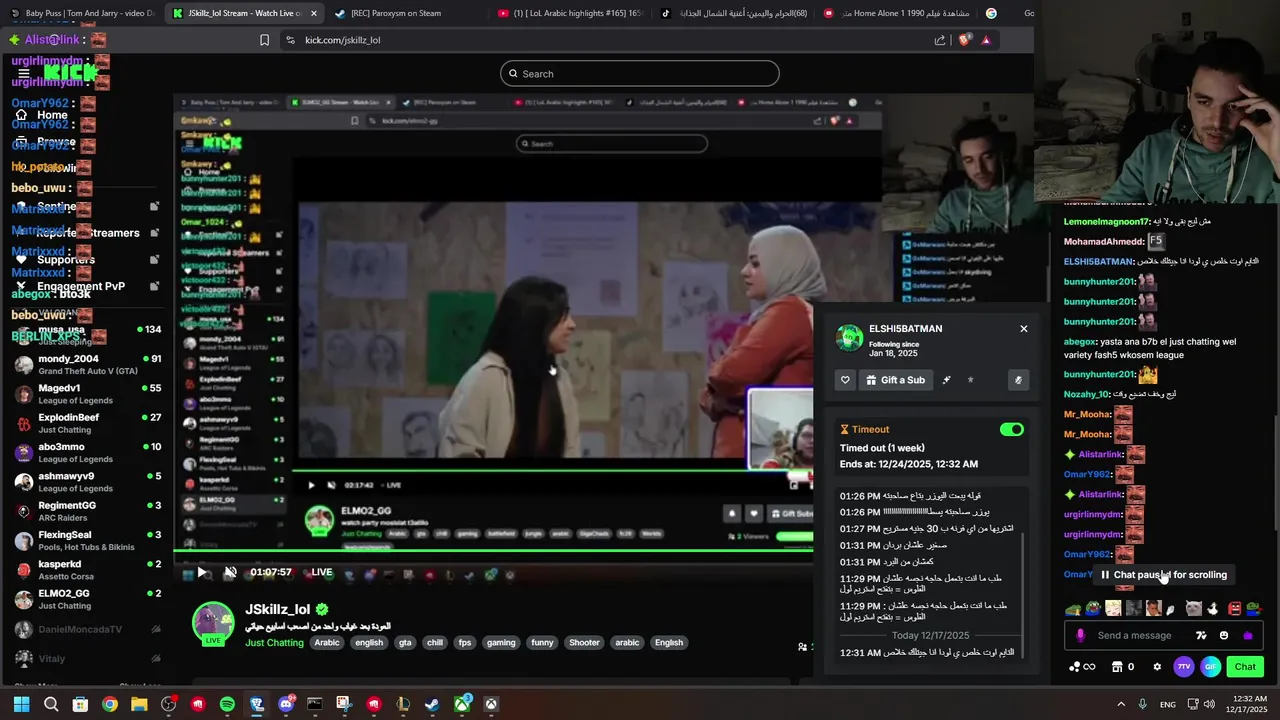
Task: Open the Kick hamburger menu
Action: coord(24,73)
